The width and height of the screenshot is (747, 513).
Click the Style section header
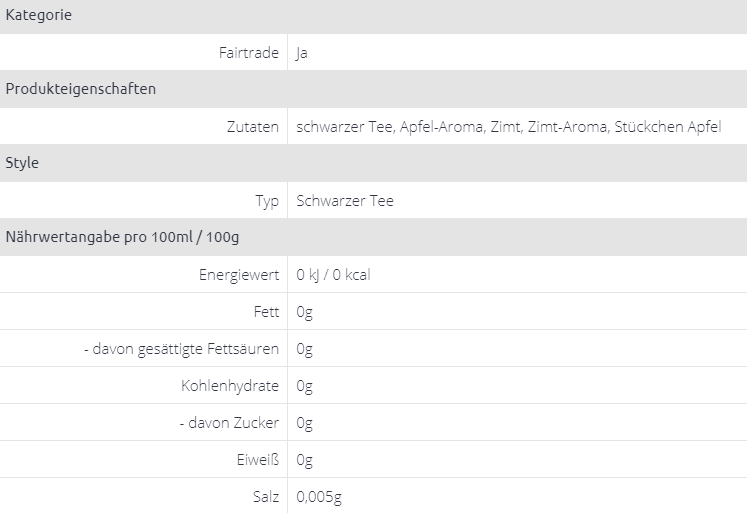click(22, 163)
